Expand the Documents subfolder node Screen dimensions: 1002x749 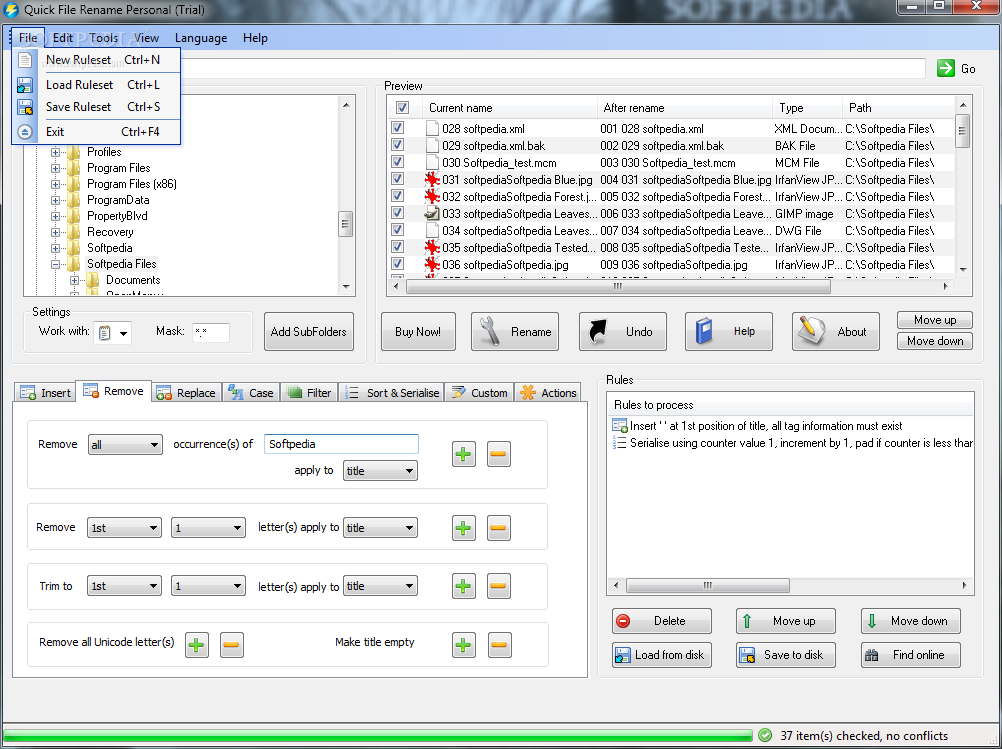(74, 280)
